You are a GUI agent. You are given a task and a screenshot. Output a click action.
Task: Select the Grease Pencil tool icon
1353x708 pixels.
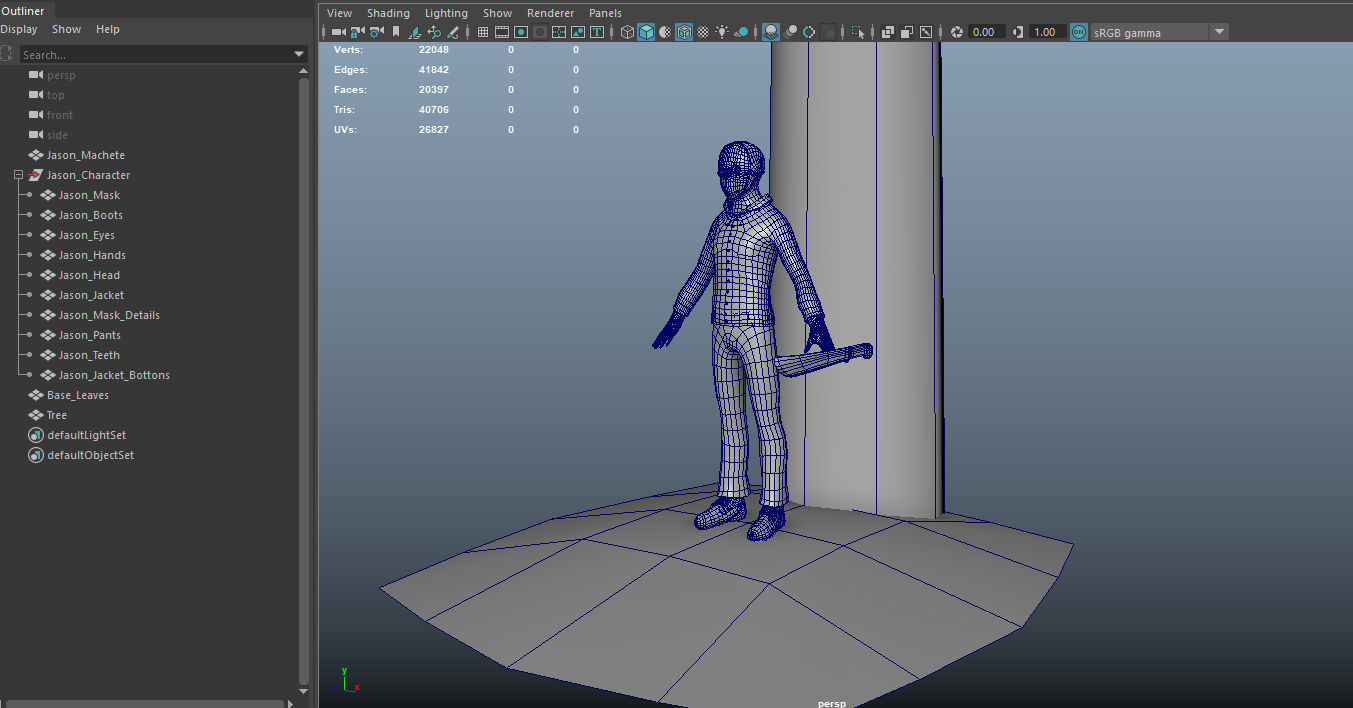(x=453, y=32)
